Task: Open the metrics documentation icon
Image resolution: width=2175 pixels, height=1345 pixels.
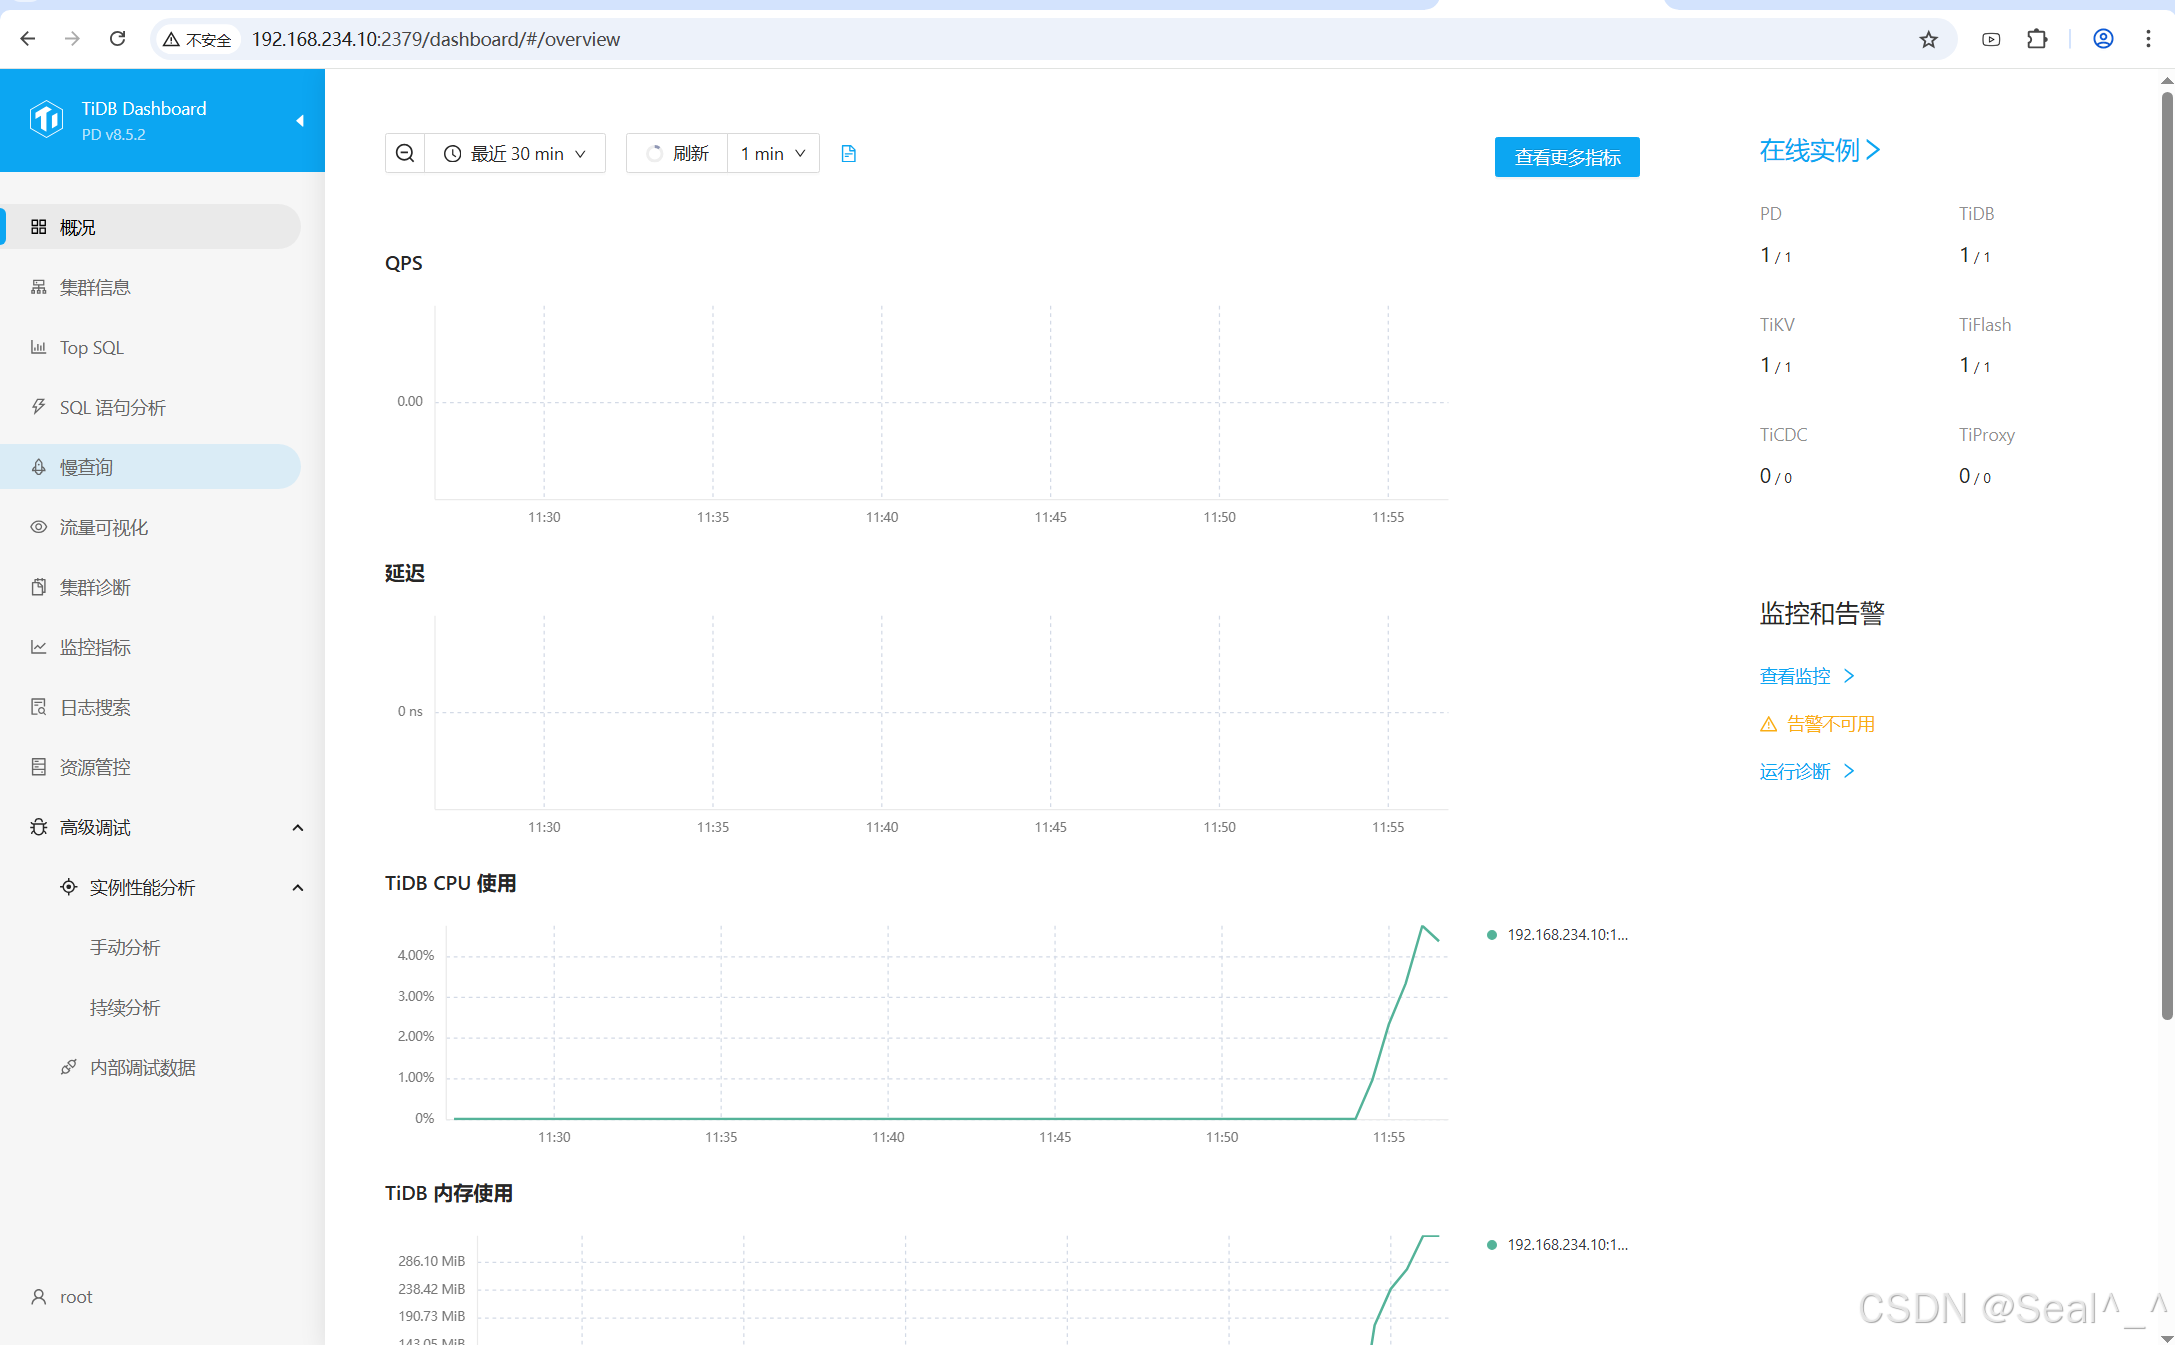Action: 848,153
